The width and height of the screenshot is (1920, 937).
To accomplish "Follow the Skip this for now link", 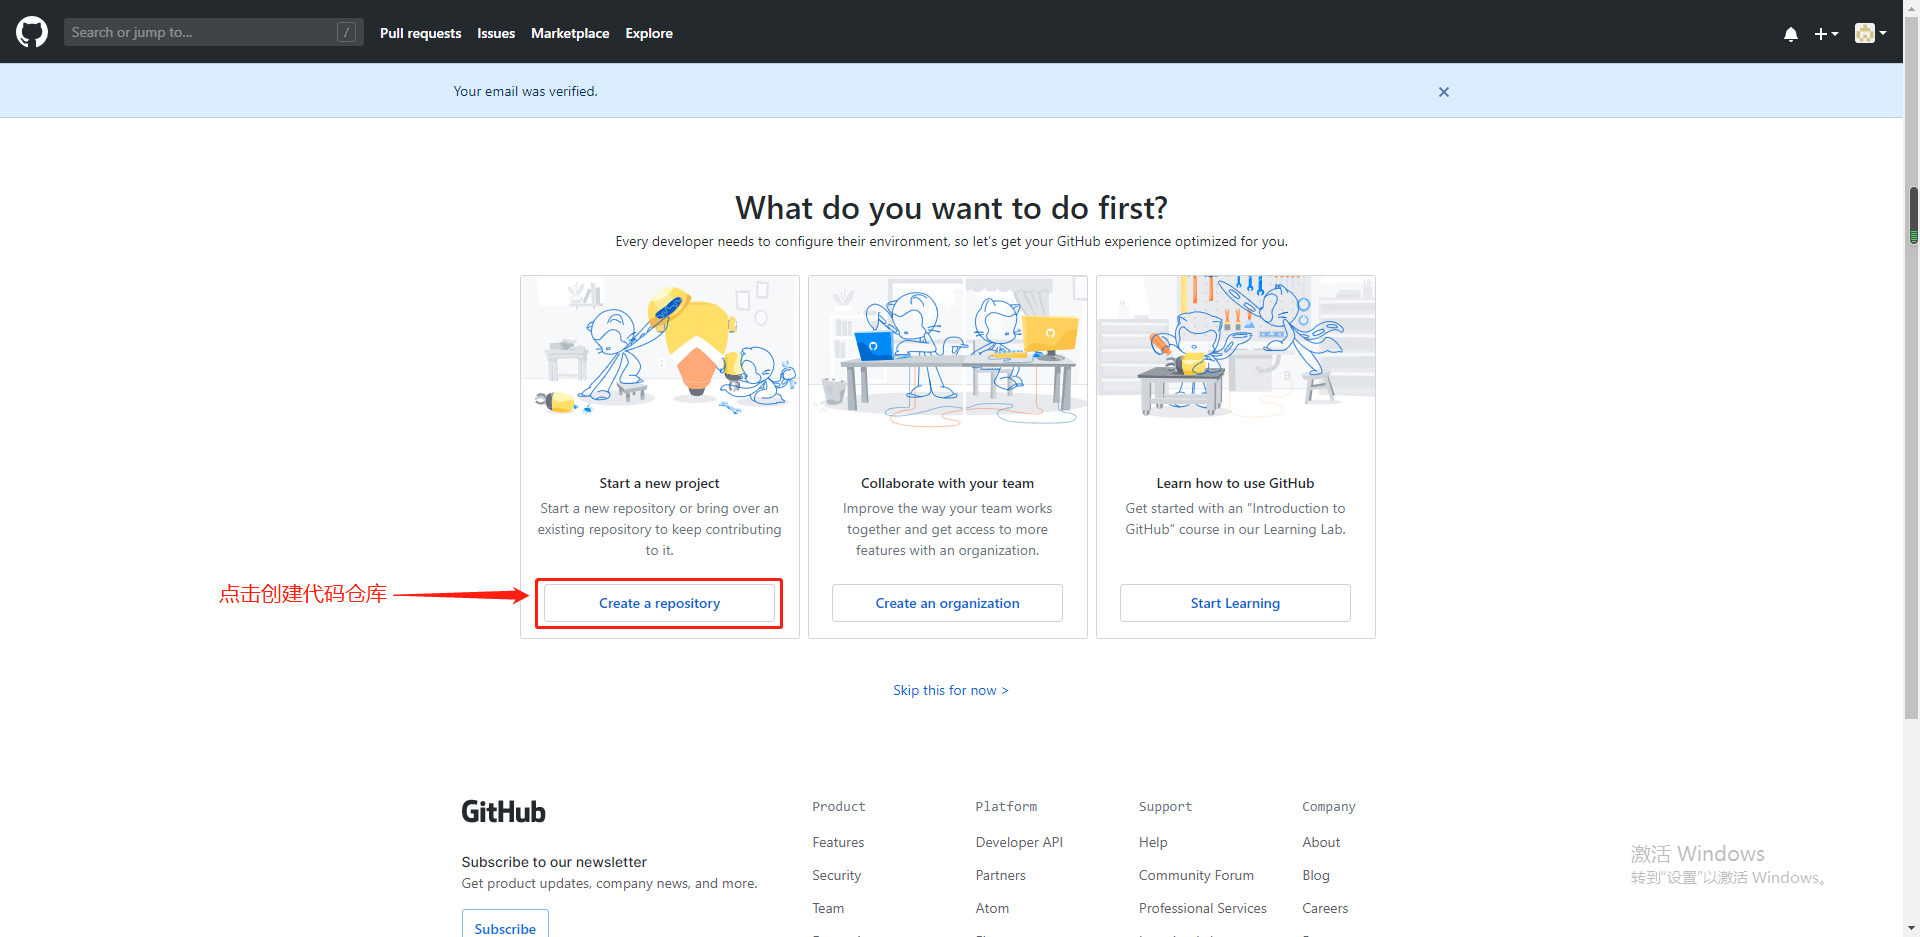I will tap(950, 690).
